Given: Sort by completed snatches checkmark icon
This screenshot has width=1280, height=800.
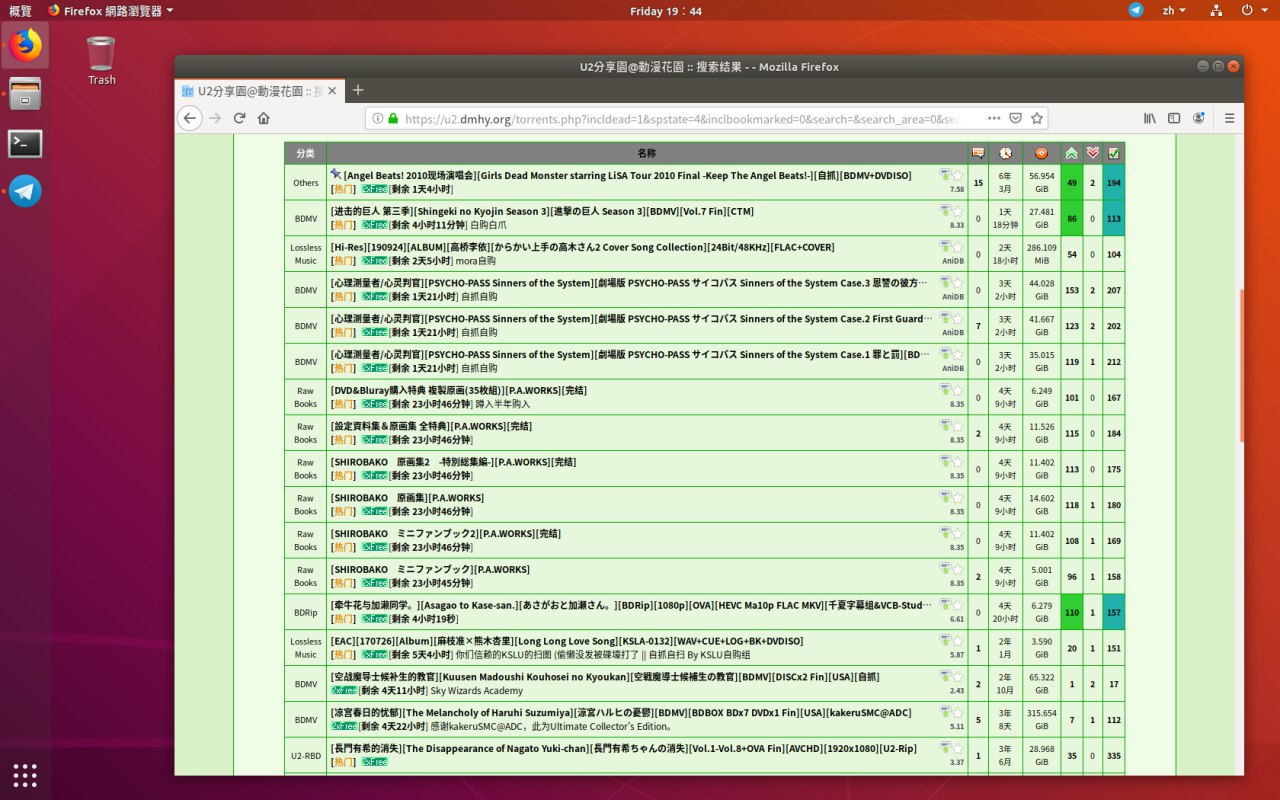Looking at the screenshot, I should point(1113,153).
